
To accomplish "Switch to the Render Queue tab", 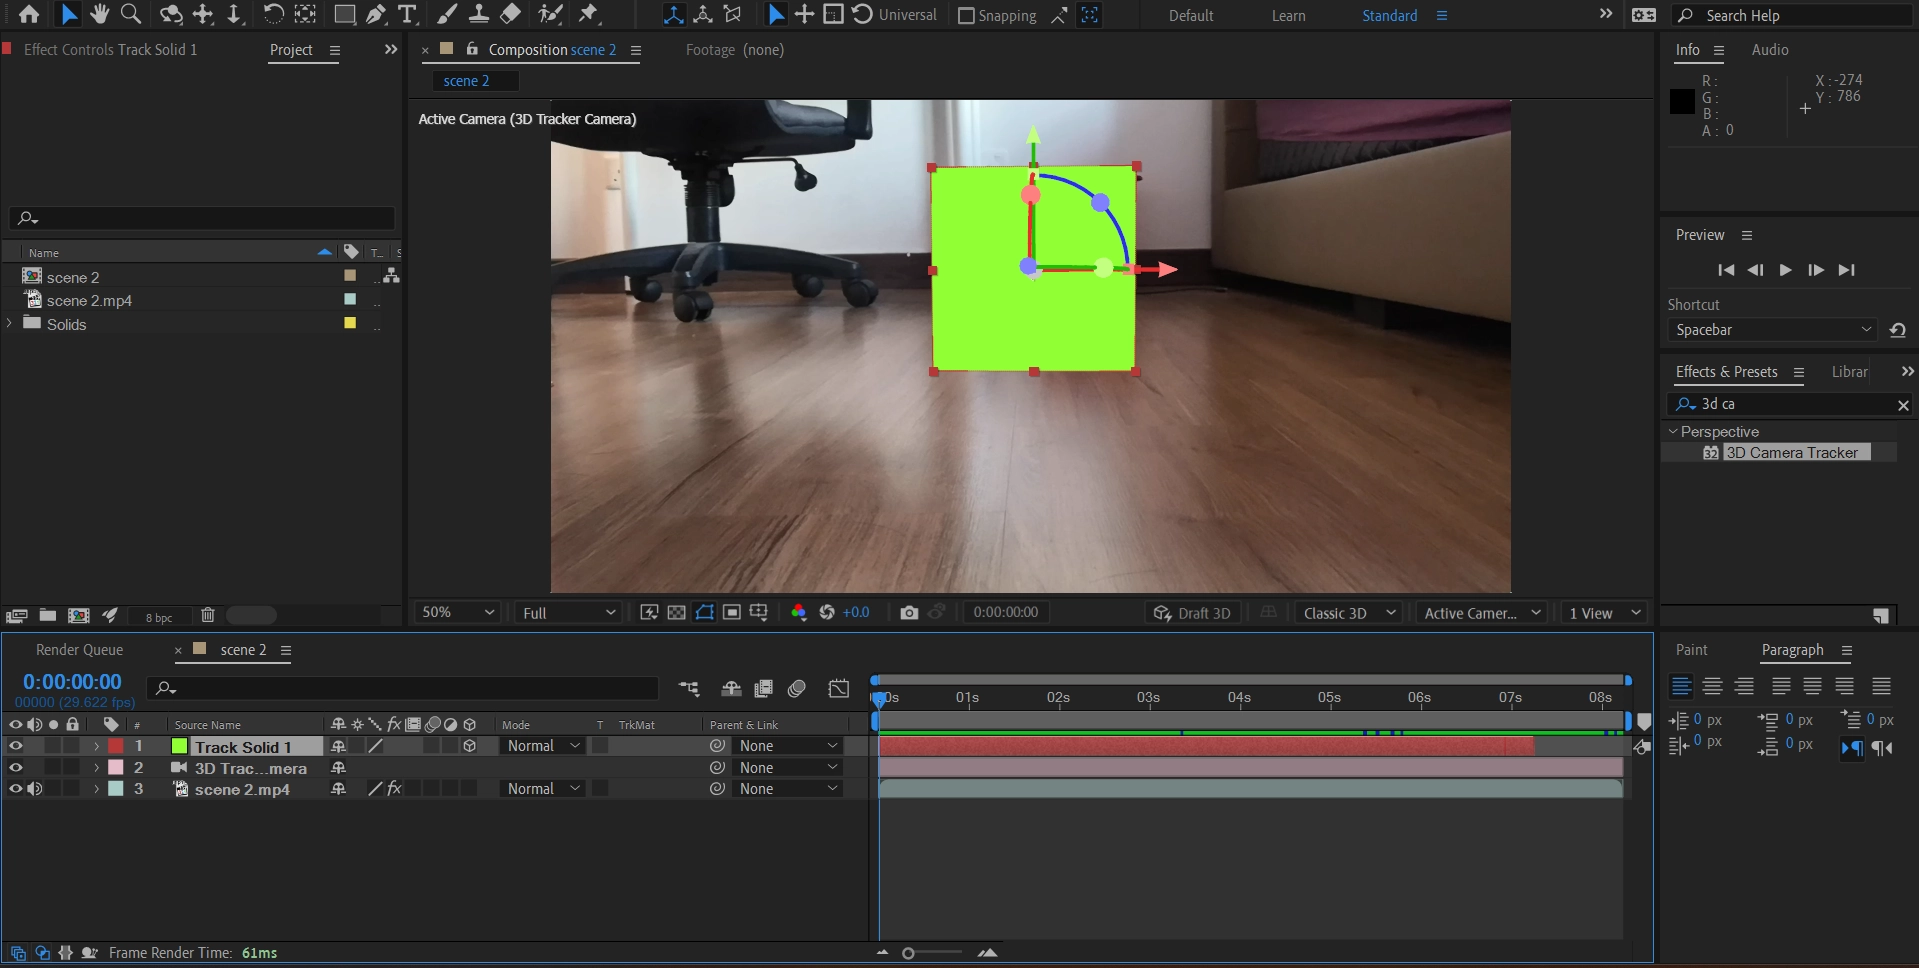I will 79,650.
